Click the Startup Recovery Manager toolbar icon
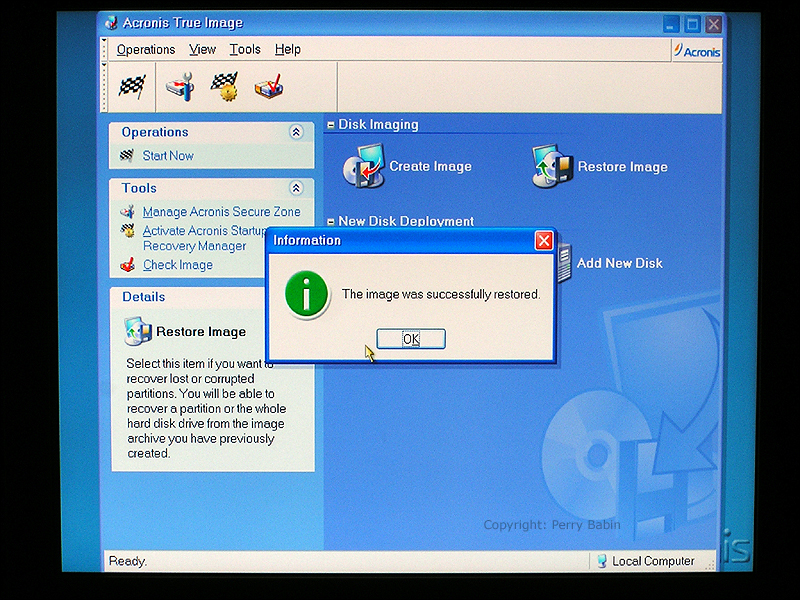The image size is (800, 600). (x=224, y=86)
